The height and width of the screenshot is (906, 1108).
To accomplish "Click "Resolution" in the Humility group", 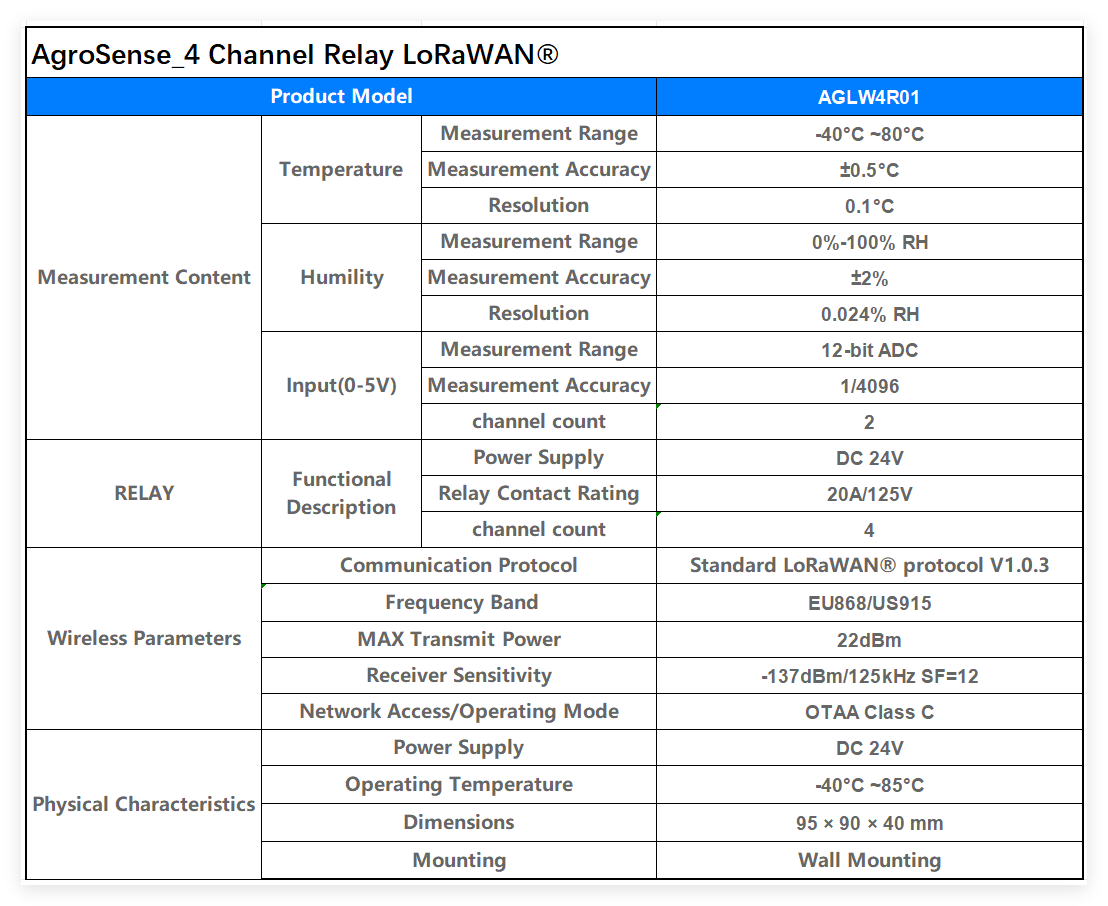I will [x=539, y=314].
